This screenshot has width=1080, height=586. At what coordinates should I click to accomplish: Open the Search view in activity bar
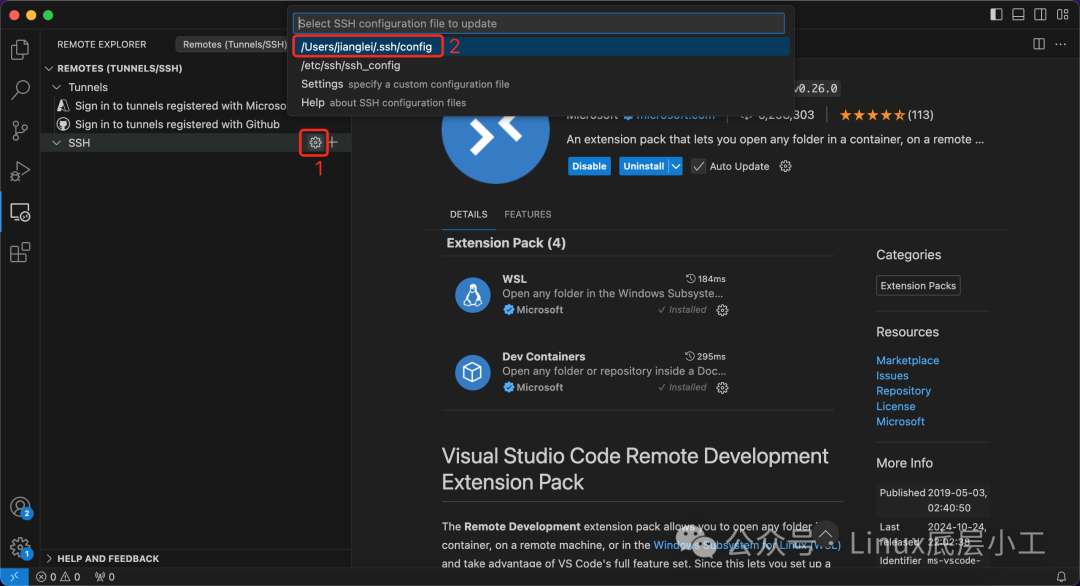coord(20,90)
